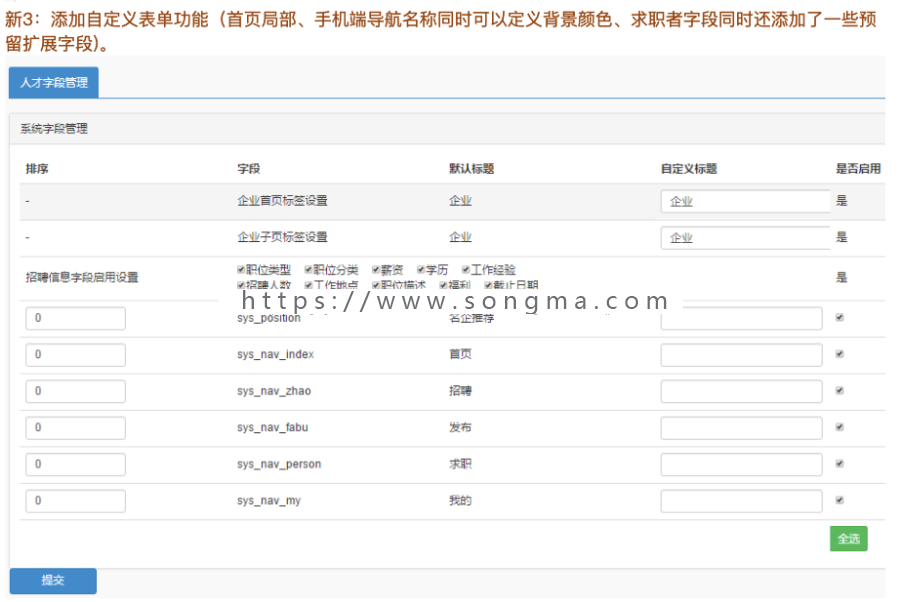Click the sys_nav_my field name

(269, 501)
